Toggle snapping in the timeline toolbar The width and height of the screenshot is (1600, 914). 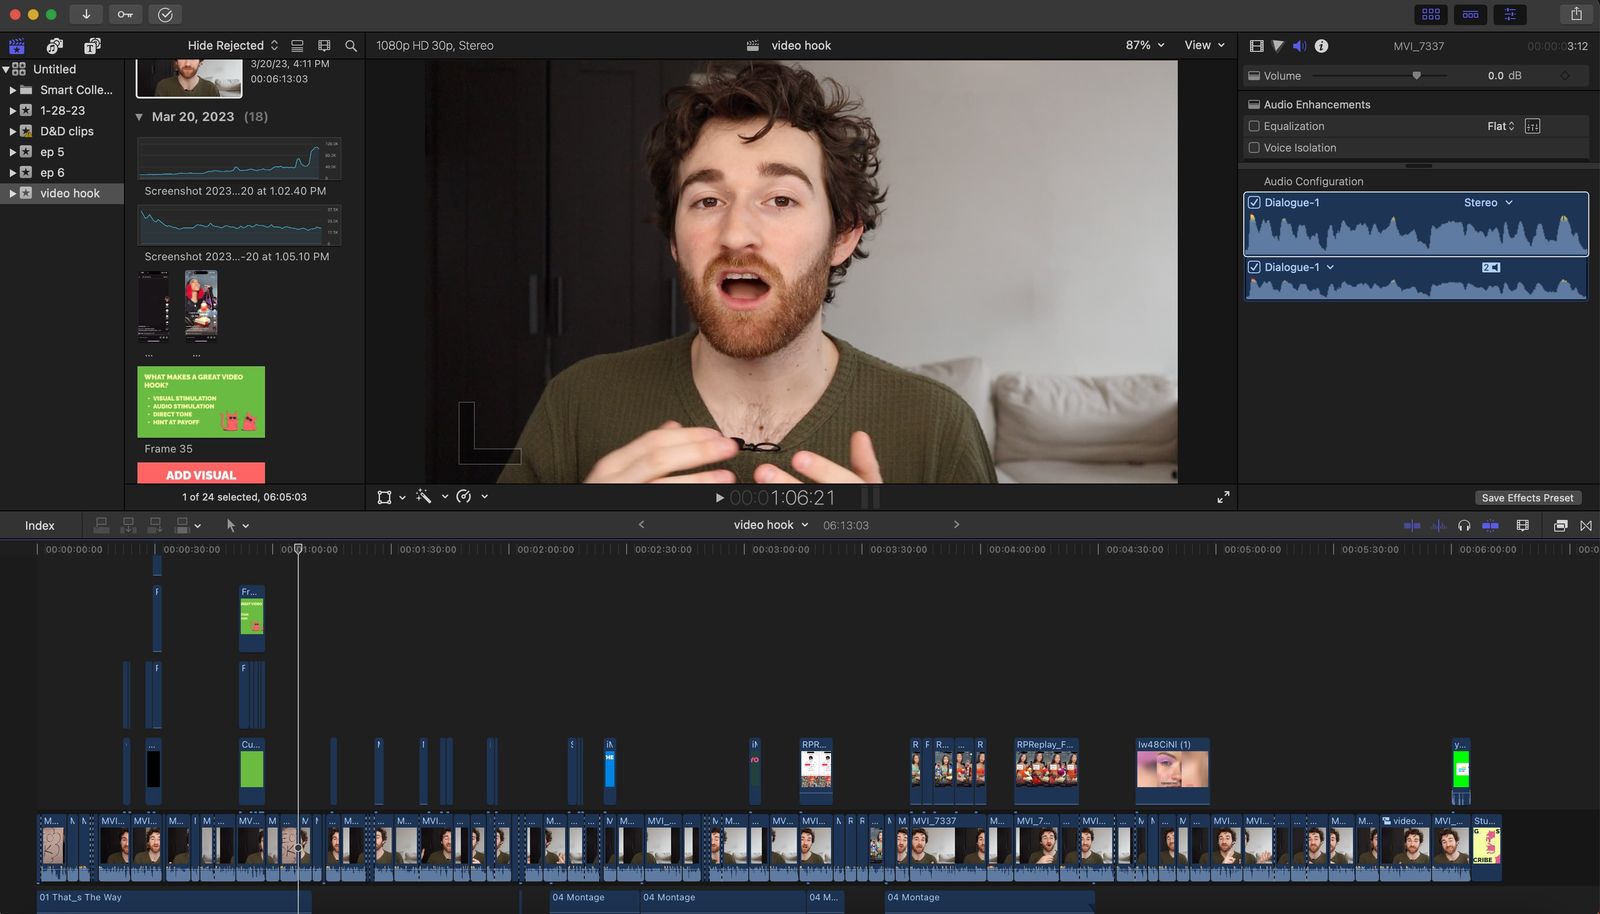(1491, 525)
